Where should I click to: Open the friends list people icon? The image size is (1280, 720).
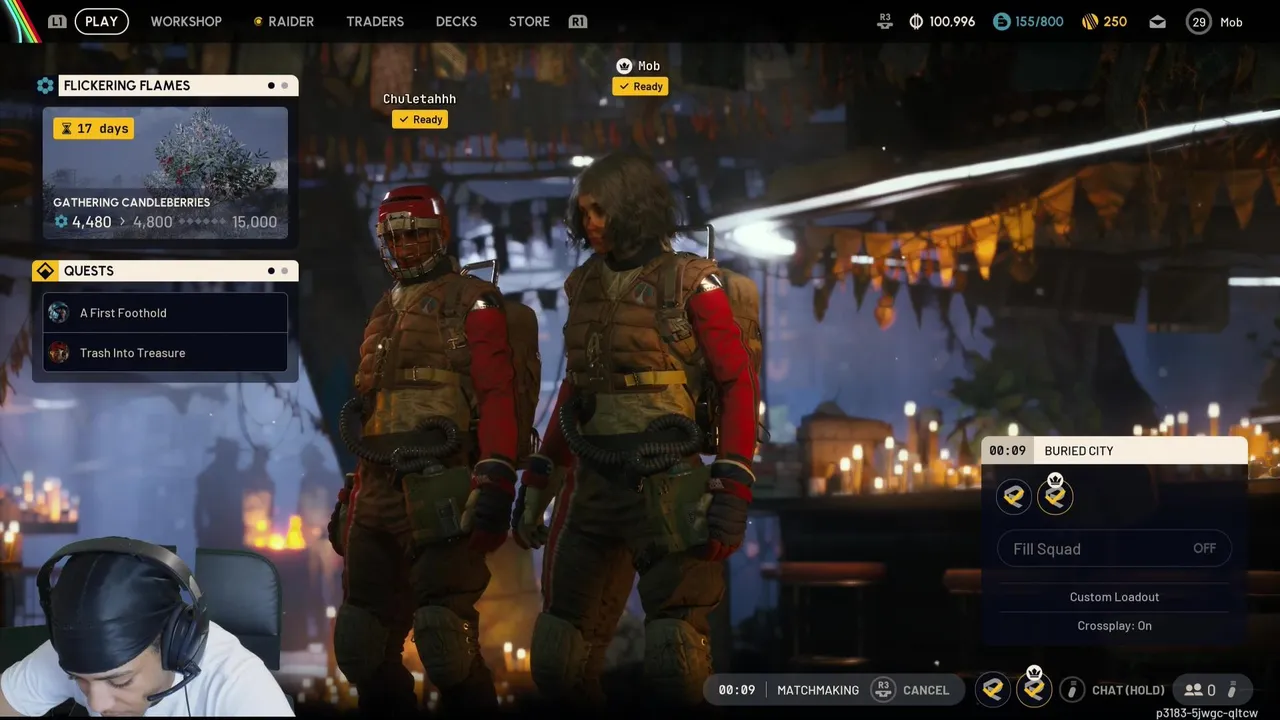coord(1193,690)
